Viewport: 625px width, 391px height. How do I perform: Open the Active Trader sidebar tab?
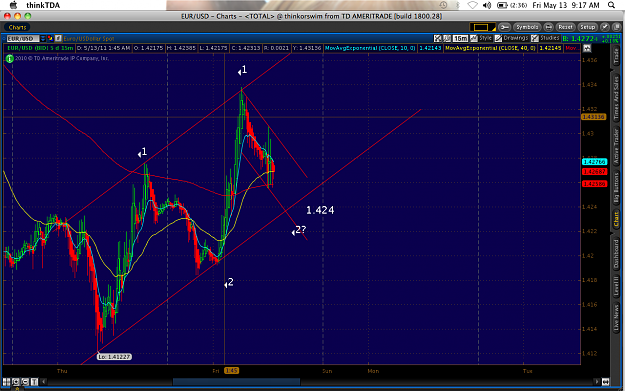click(x=616, y=147)
